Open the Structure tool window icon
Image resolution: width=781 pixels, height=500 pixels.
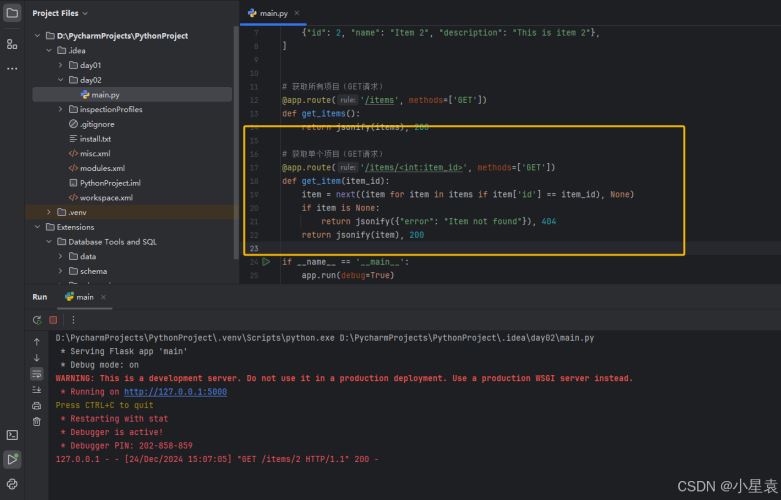click(x=12, y=44)
